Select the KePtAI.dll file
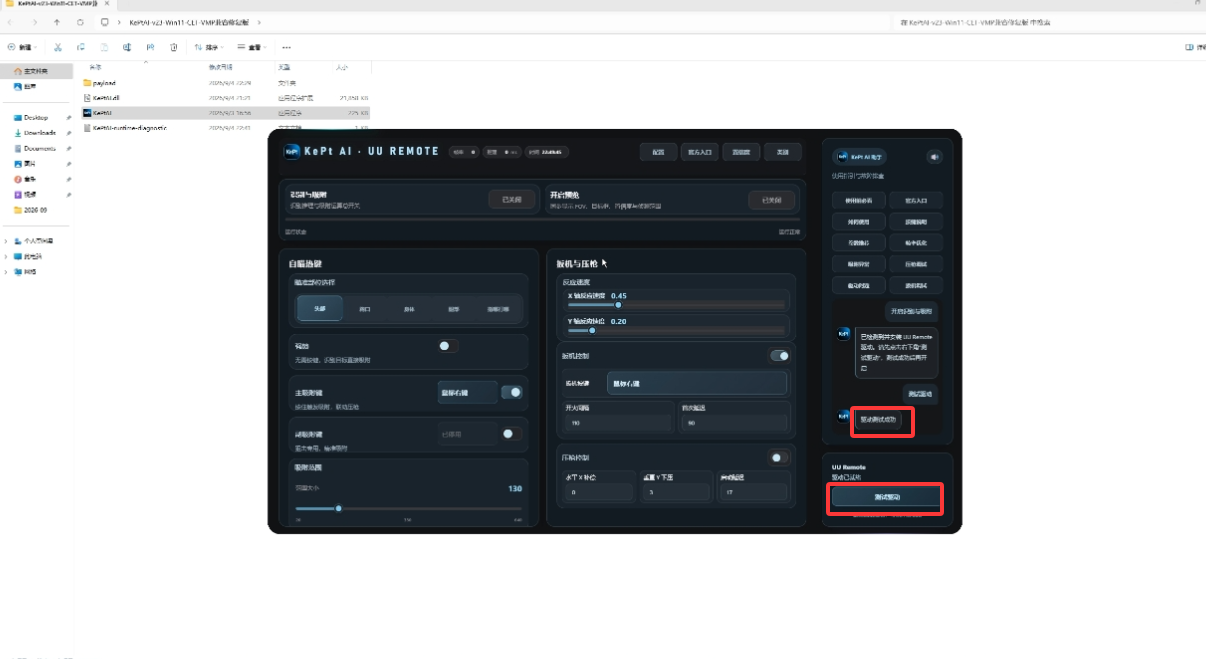Image resolution: width=1206 pixels, height=659 pixels. click(x=225, y=98)
